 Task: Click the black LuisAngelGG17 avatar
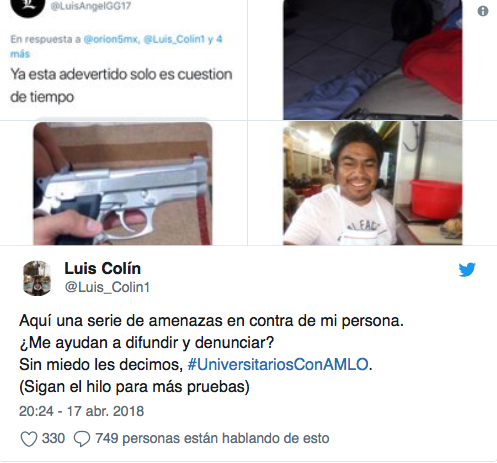click(28, 7)
